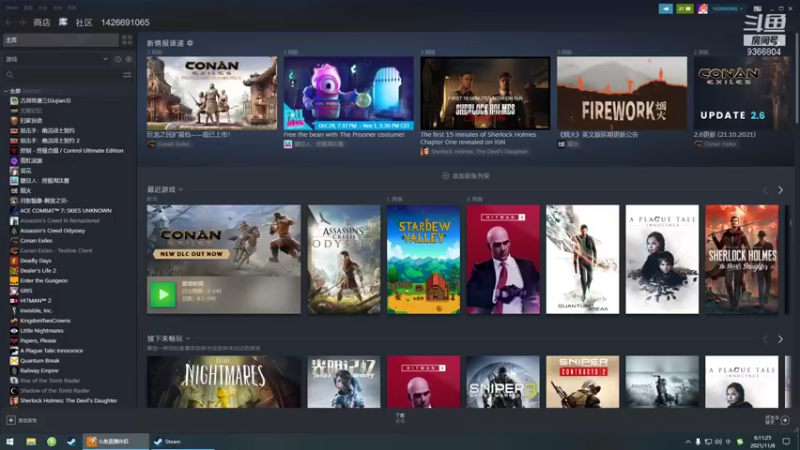Screen dimensions: 800x450
Task: Select the 主页 home button in sidebar
Action: coord(61,40)
